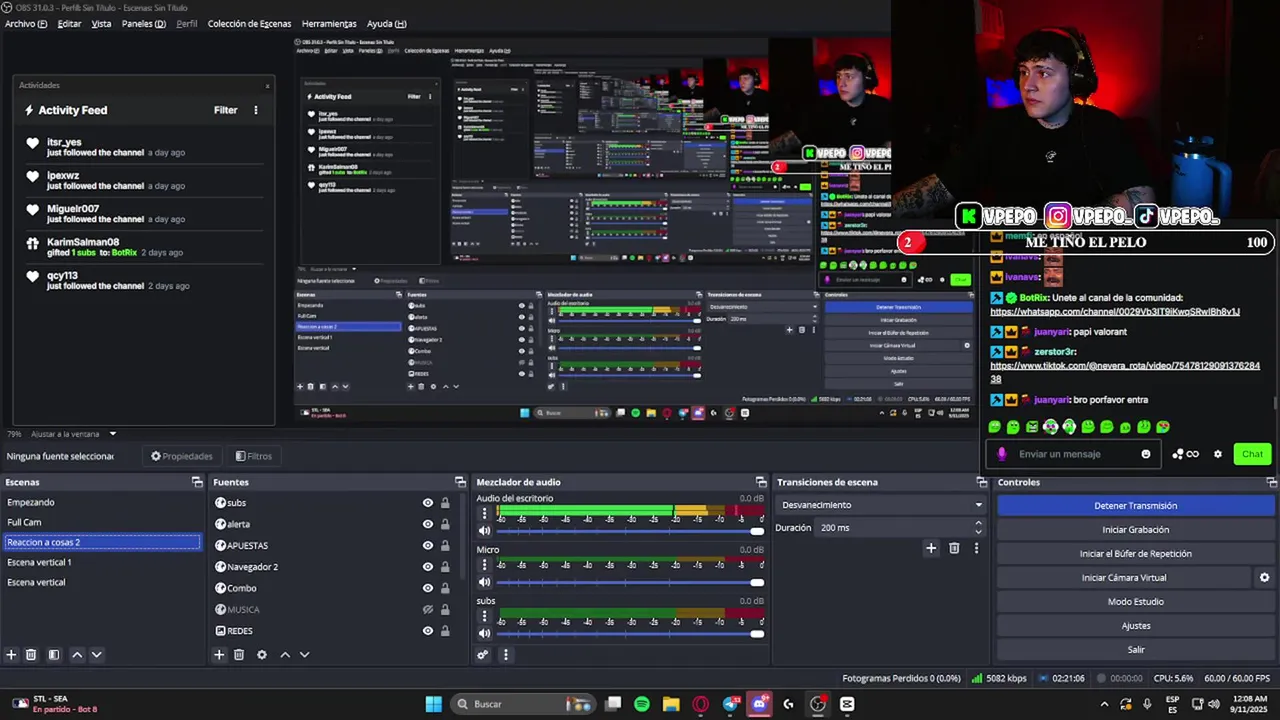This screenshot has height=720, width=1280.
Task: Open the Herramientas menu
Action: click(x=329, y=24)
